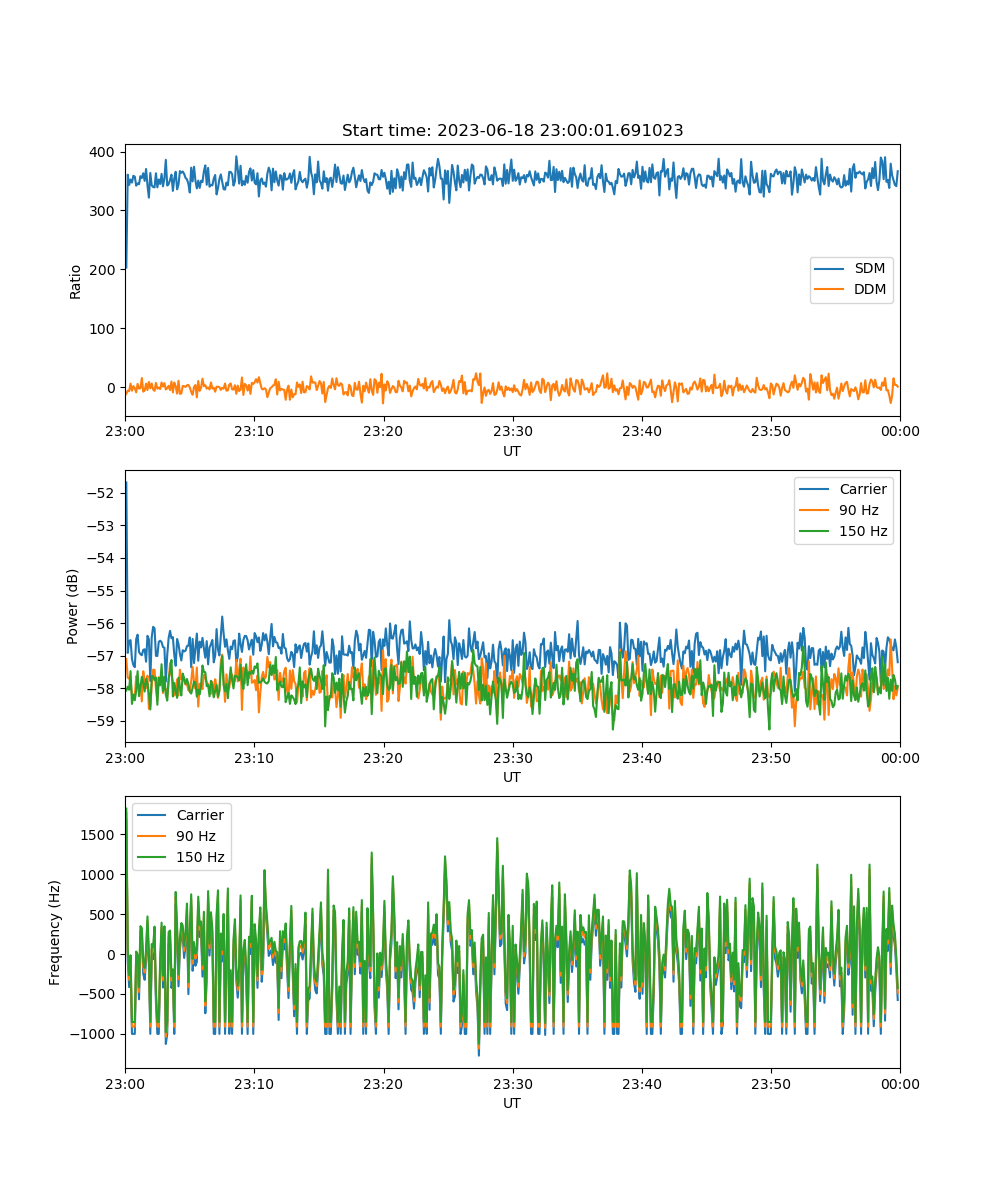Click 23:40 tick under the Power plot
The height and width of the screenshot is (1200, 1000).
(x=641, y=757)
